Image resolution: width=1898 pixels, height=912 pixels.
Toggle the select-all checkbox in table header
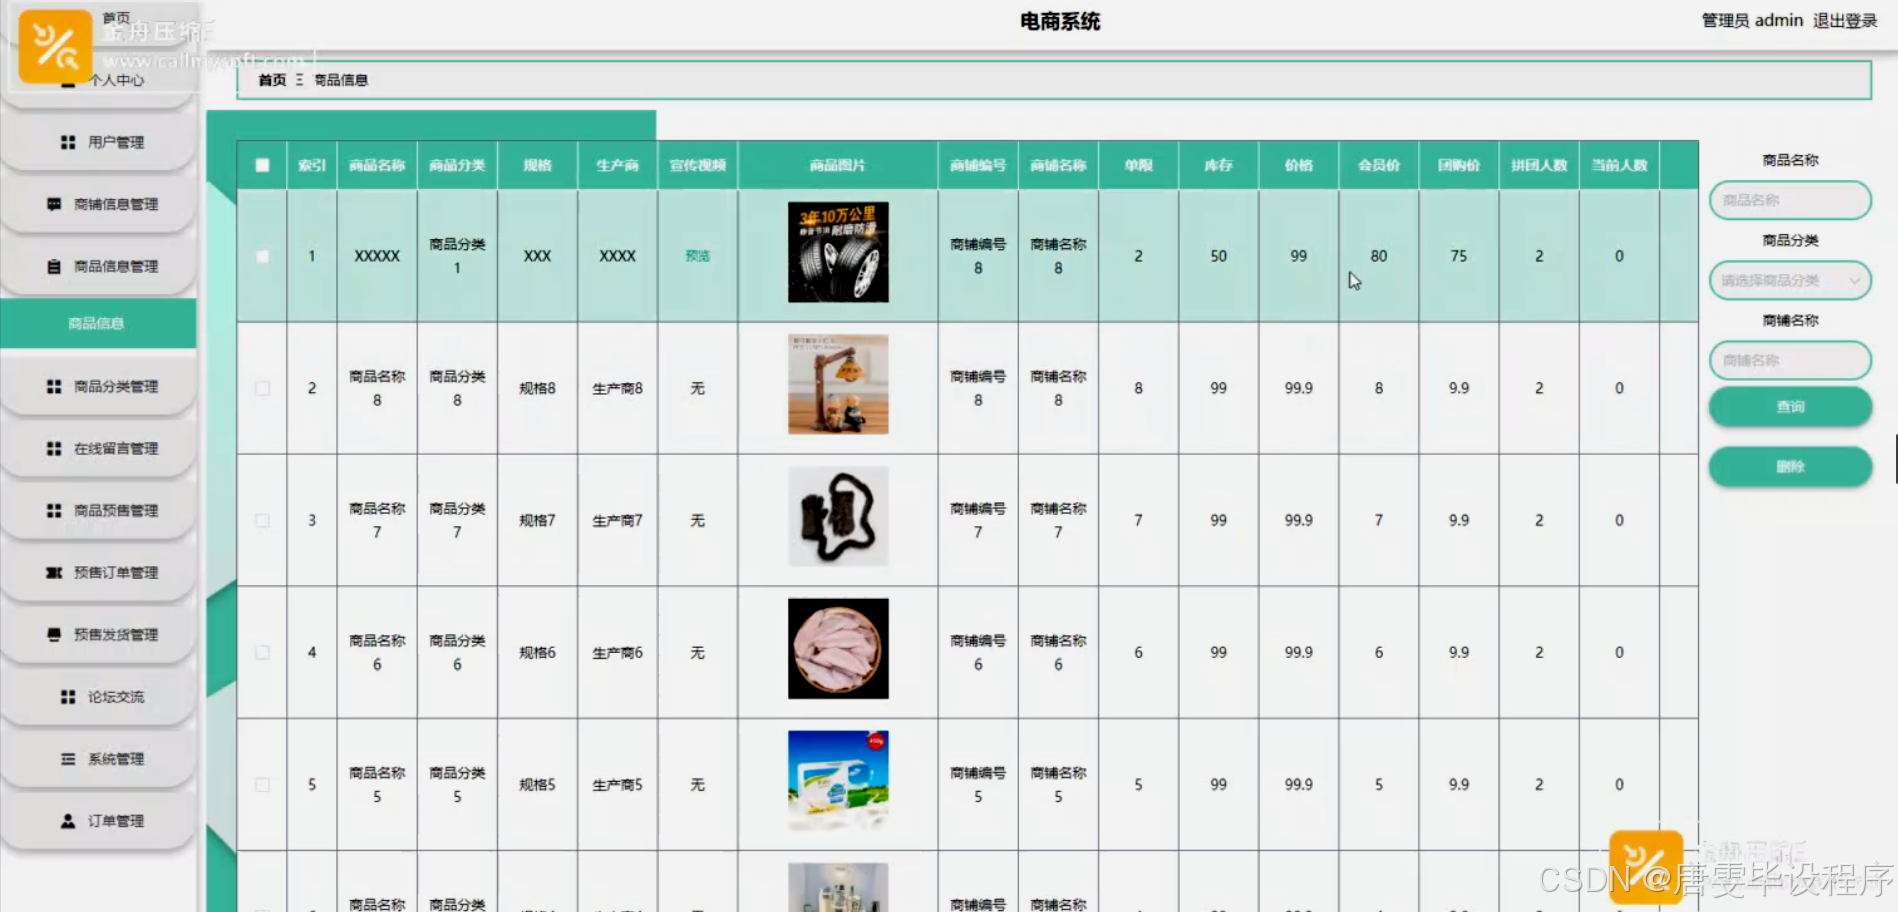click(262, 165)
